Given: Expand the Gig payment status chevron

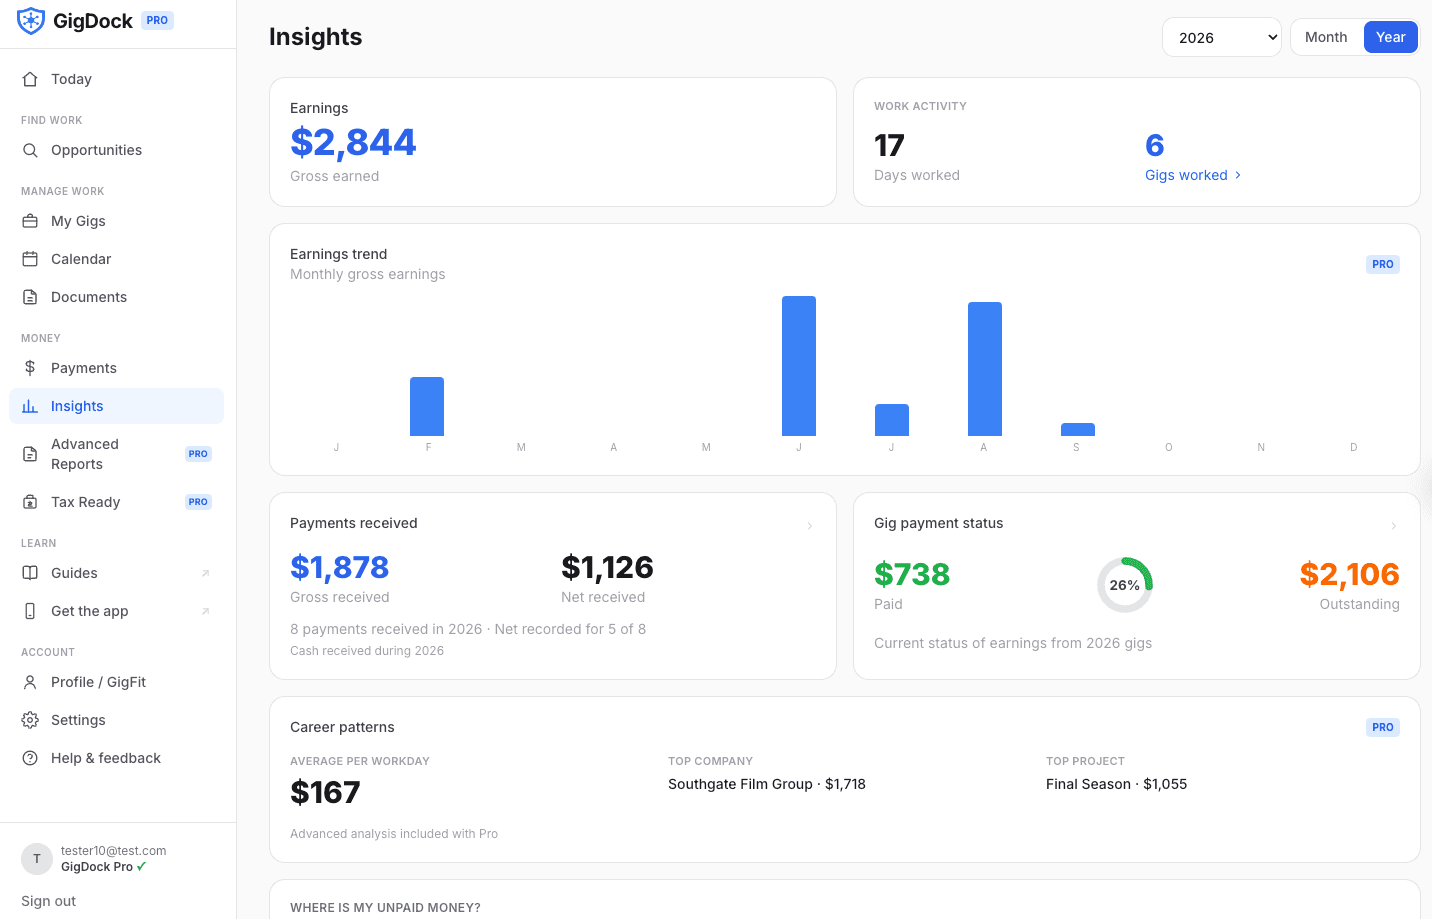Looking at the screenshot, I should [x=1394, y=526].
